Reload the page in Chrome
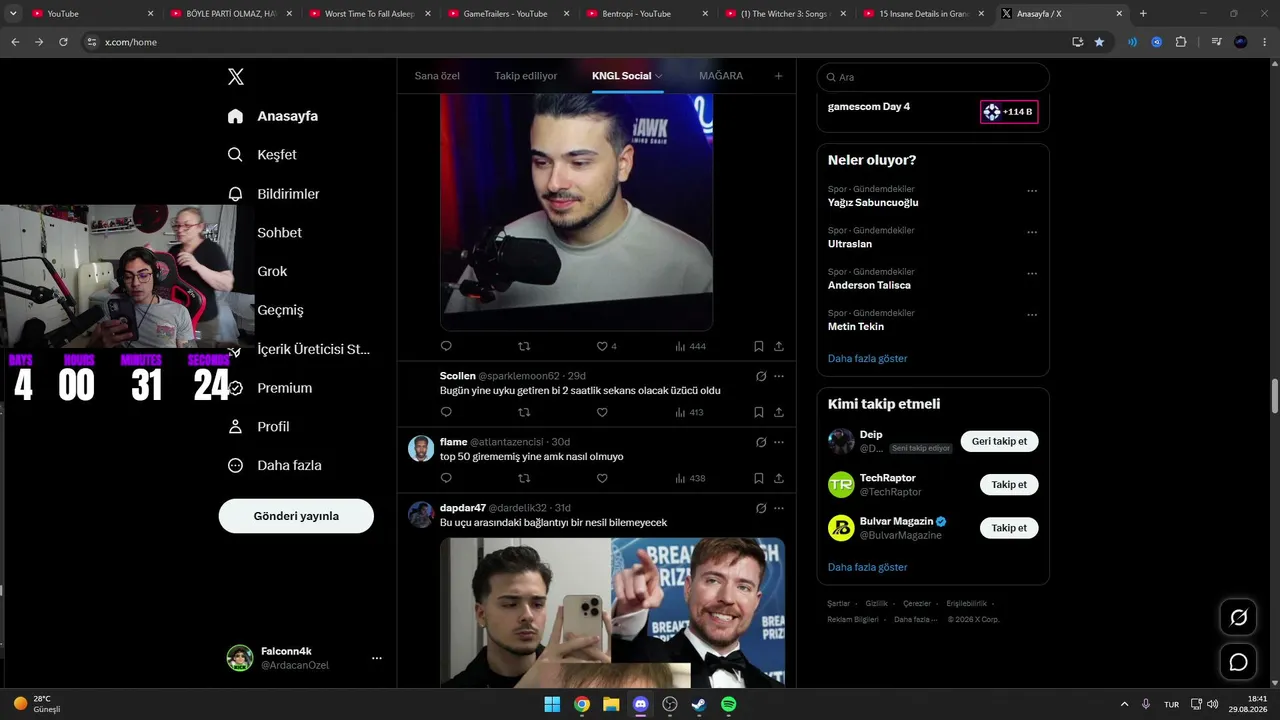Image resolution: width=1280 pixels, height=720 pixels. click(63, 42)
